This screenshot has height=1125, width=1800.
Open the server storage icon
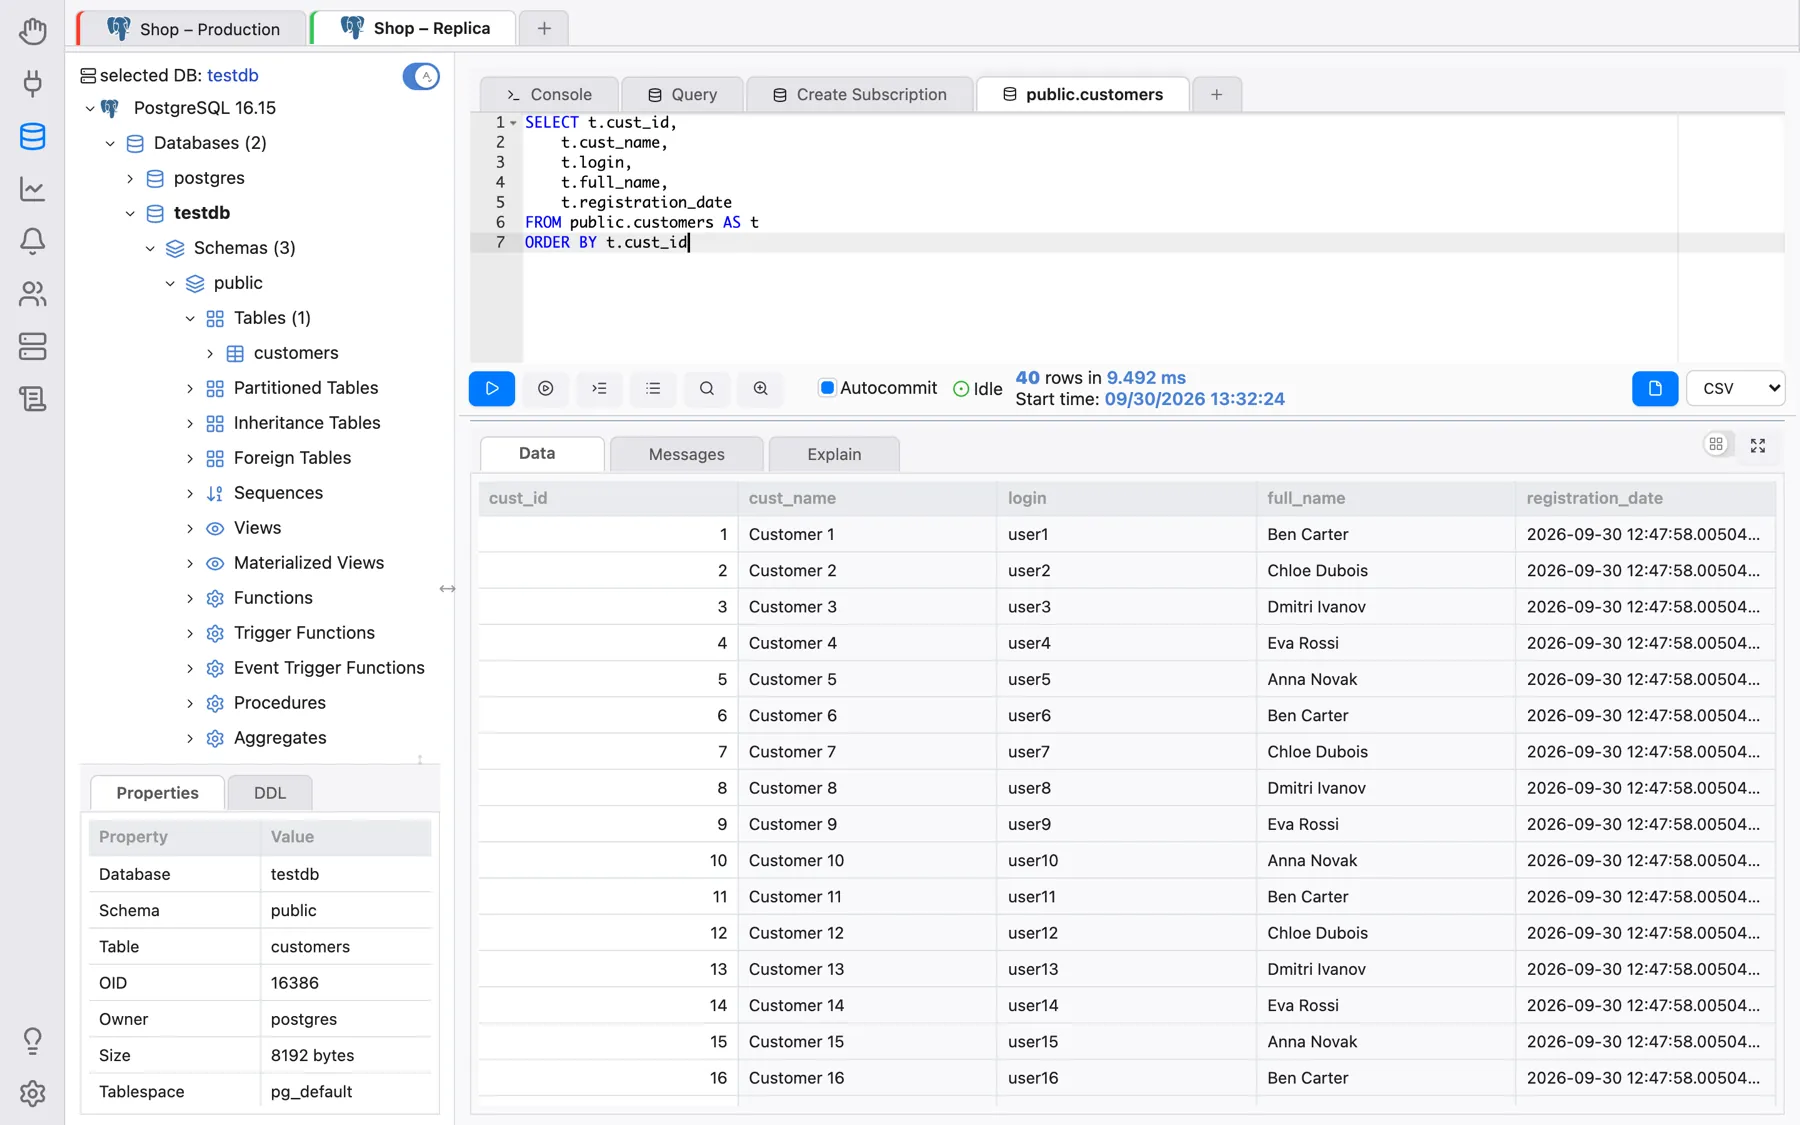tap(32, 347)
